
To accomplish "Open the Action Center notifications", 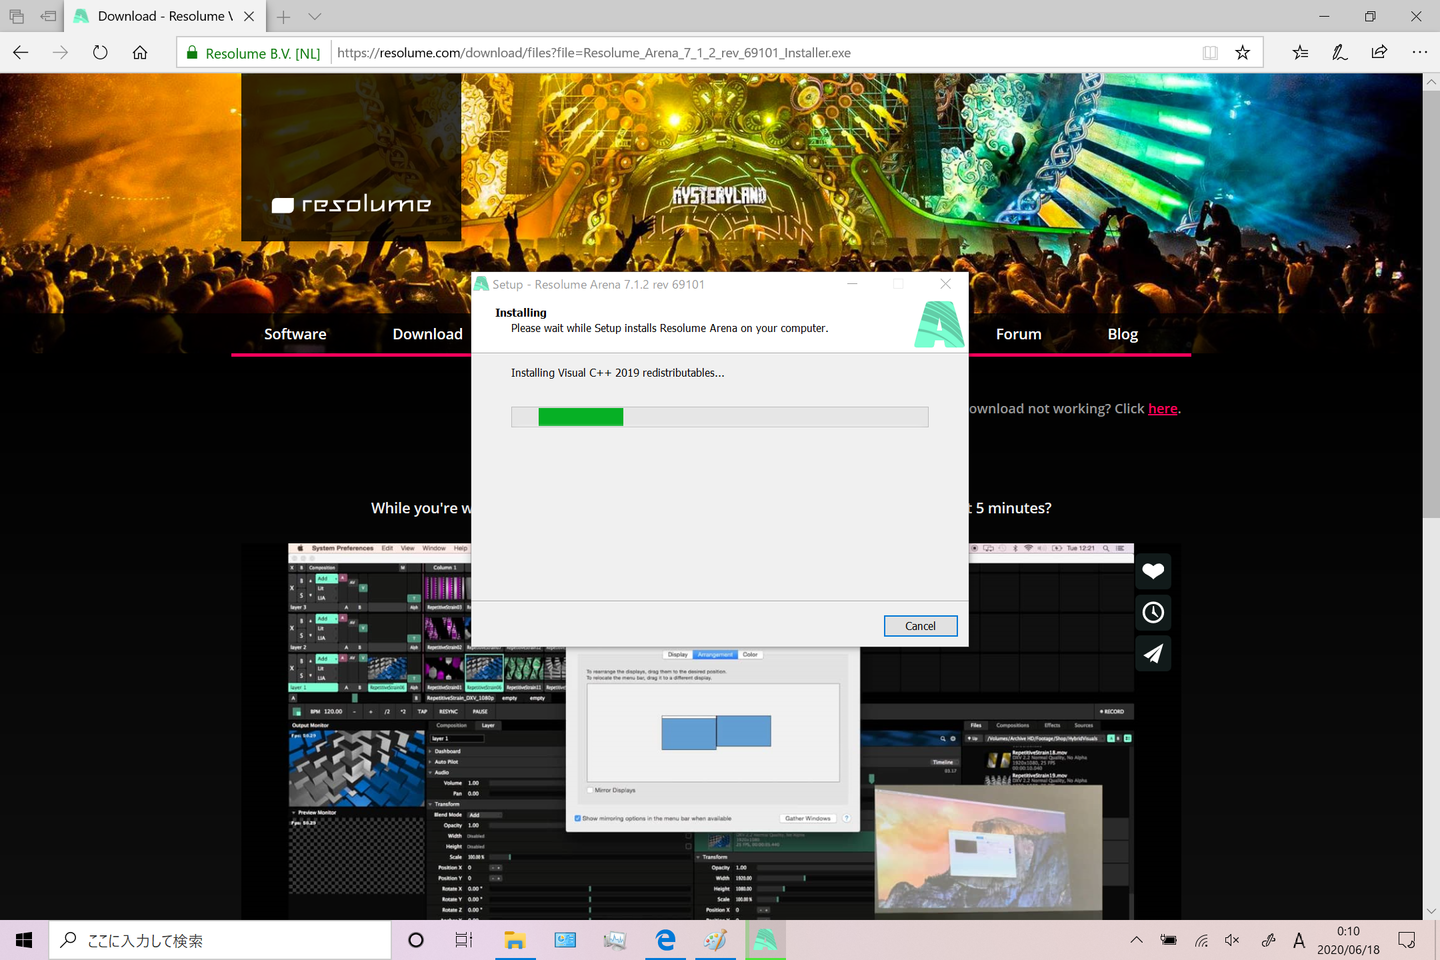I will (x=1407, y=940).
